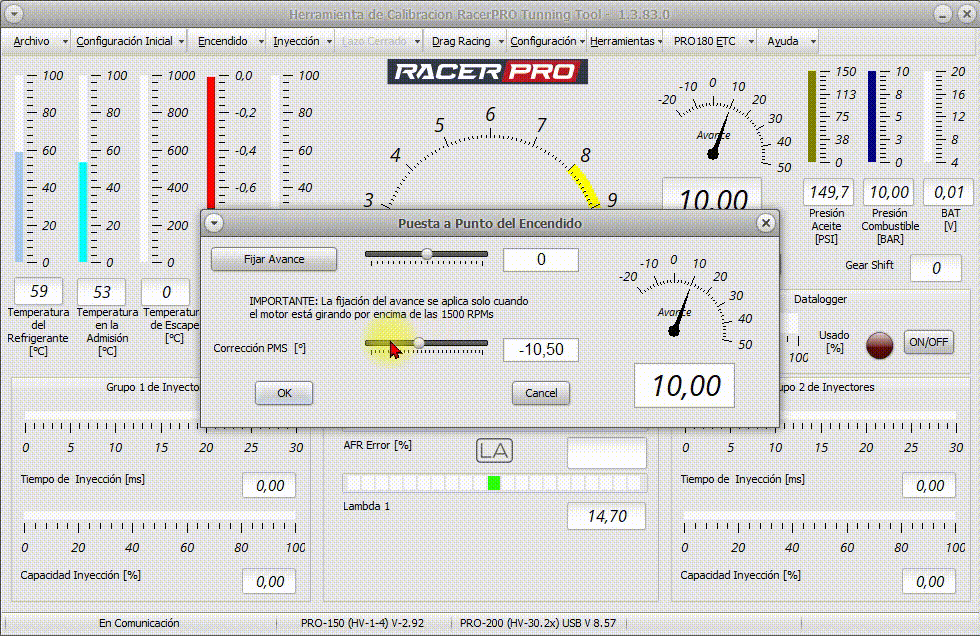Click the Fijar Avance slider handle
980x636 pixels.
(x=427, y=254)
